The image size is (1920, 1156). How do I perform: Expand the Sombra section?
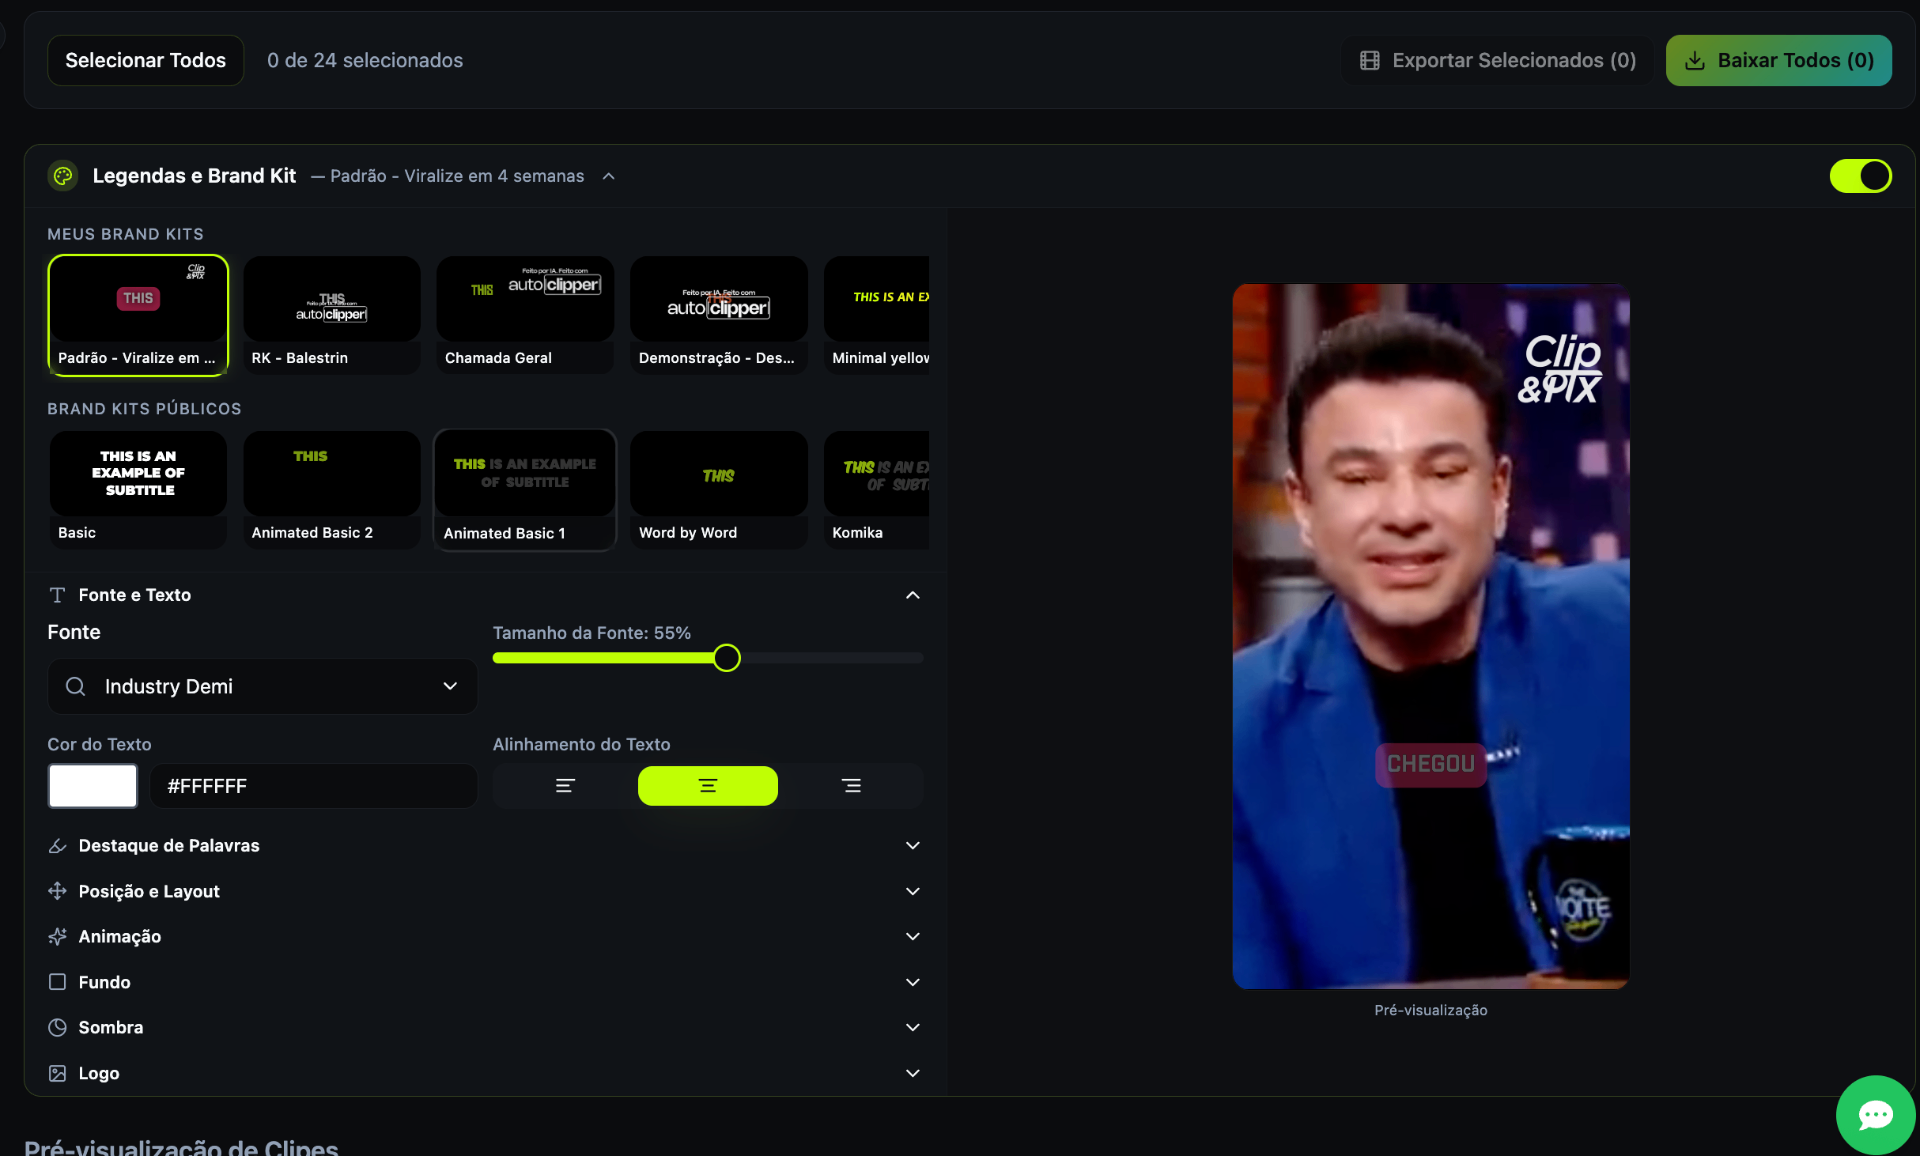coord(912,1028)
